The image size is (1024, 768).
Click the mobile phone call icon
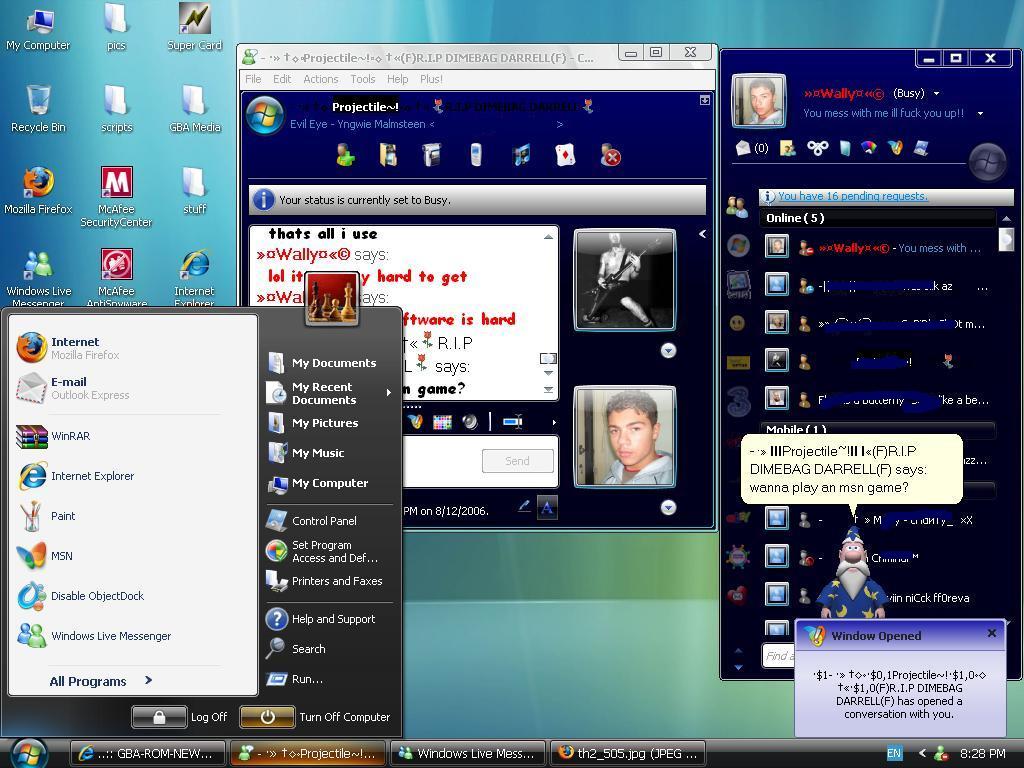(476, 155)
